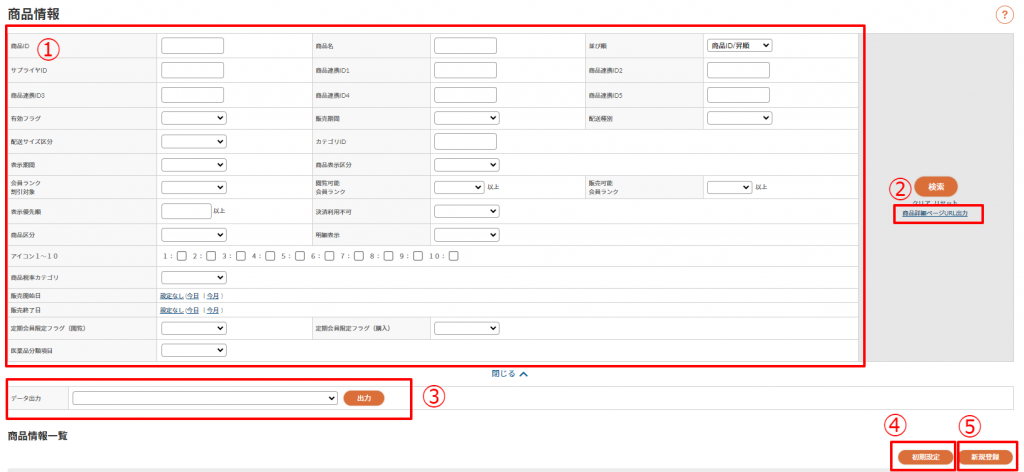Open the 販売可能会員ランク dropdown
Screen dimensions: 1024x472
point(729,187)
